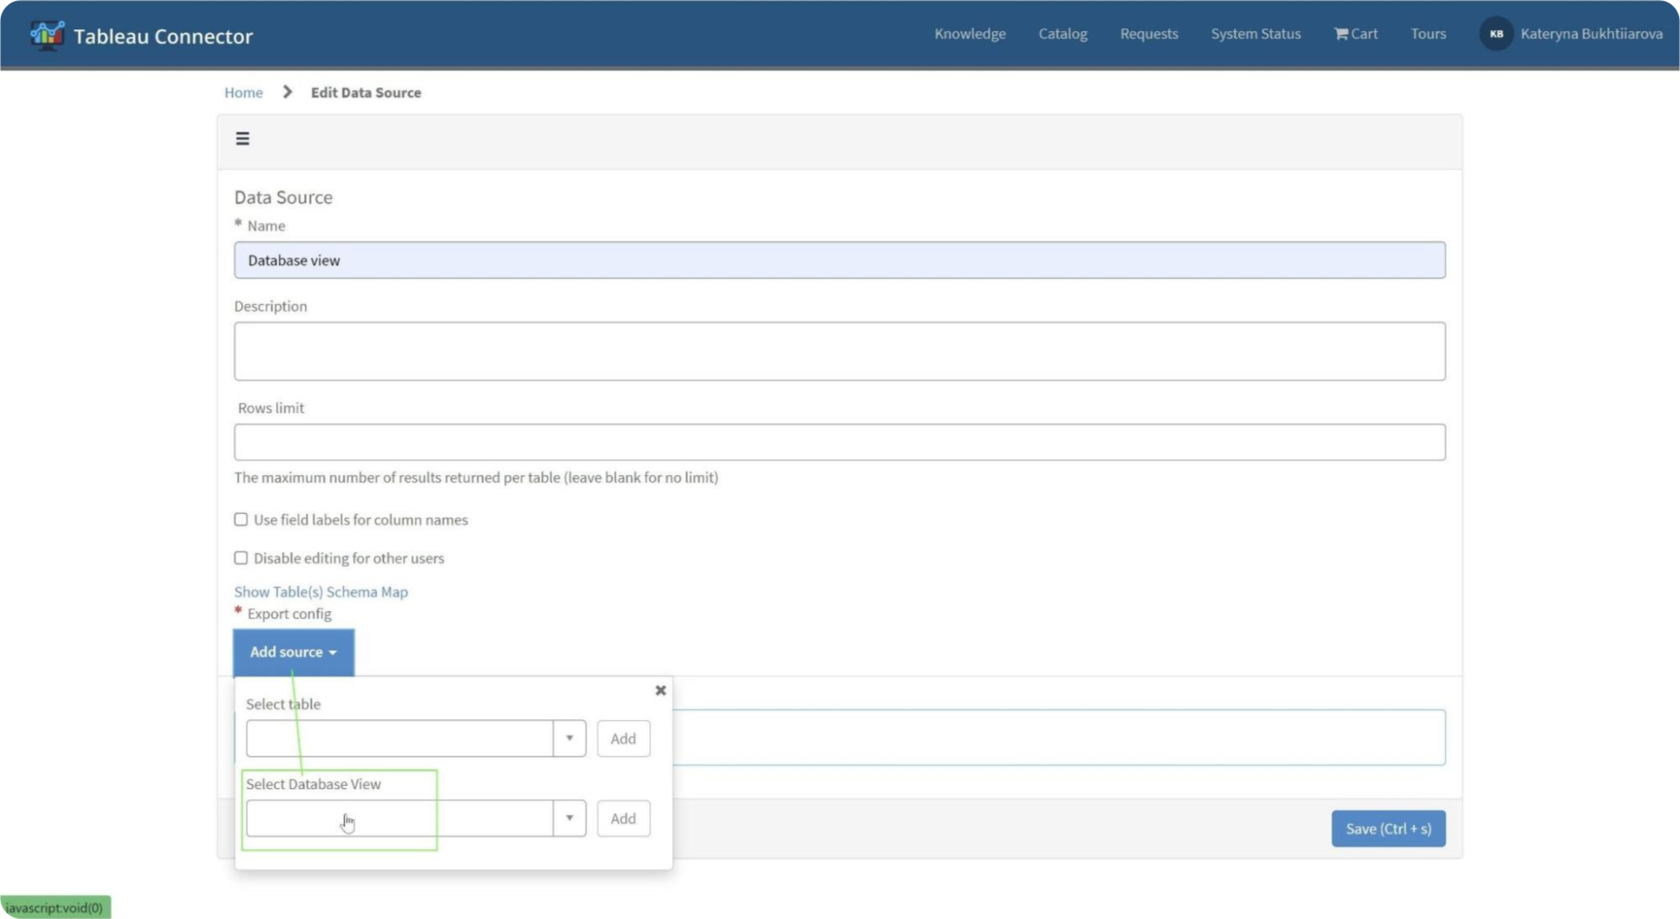This screenshot has width=1680, height=919.
Task: Open the Knowledge menu item
Action: tap(969, 33)
